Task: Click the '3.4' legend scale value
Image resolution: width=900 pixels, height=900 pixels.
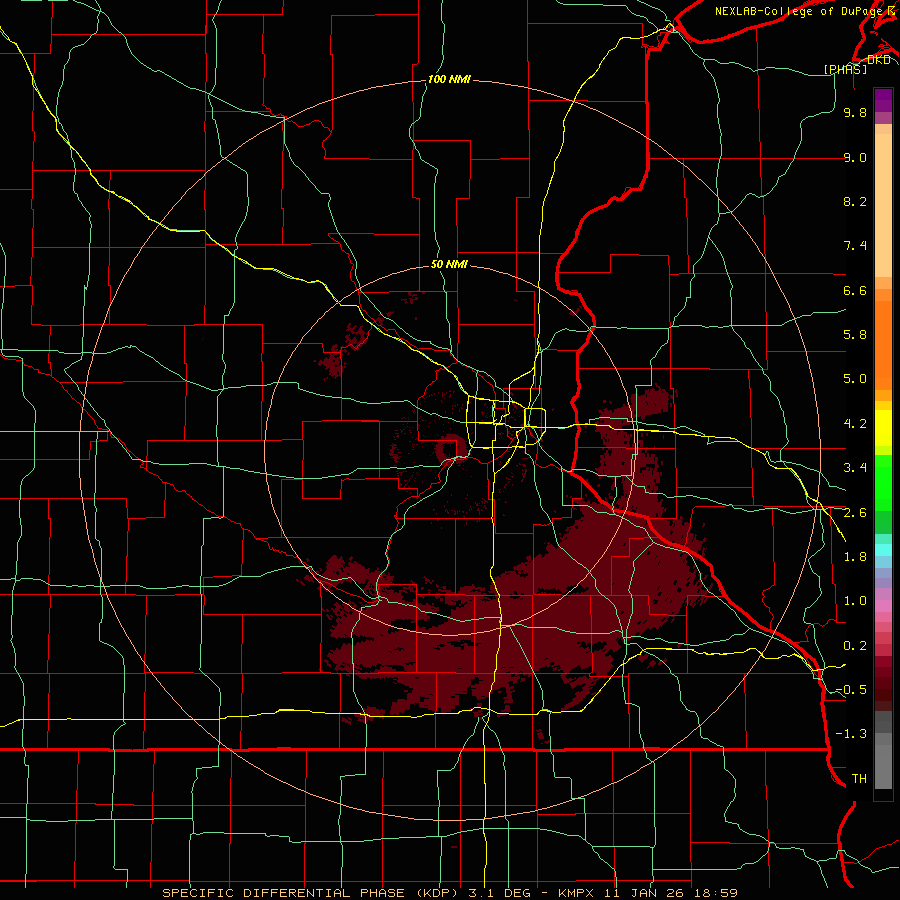Action: (855, 468)
